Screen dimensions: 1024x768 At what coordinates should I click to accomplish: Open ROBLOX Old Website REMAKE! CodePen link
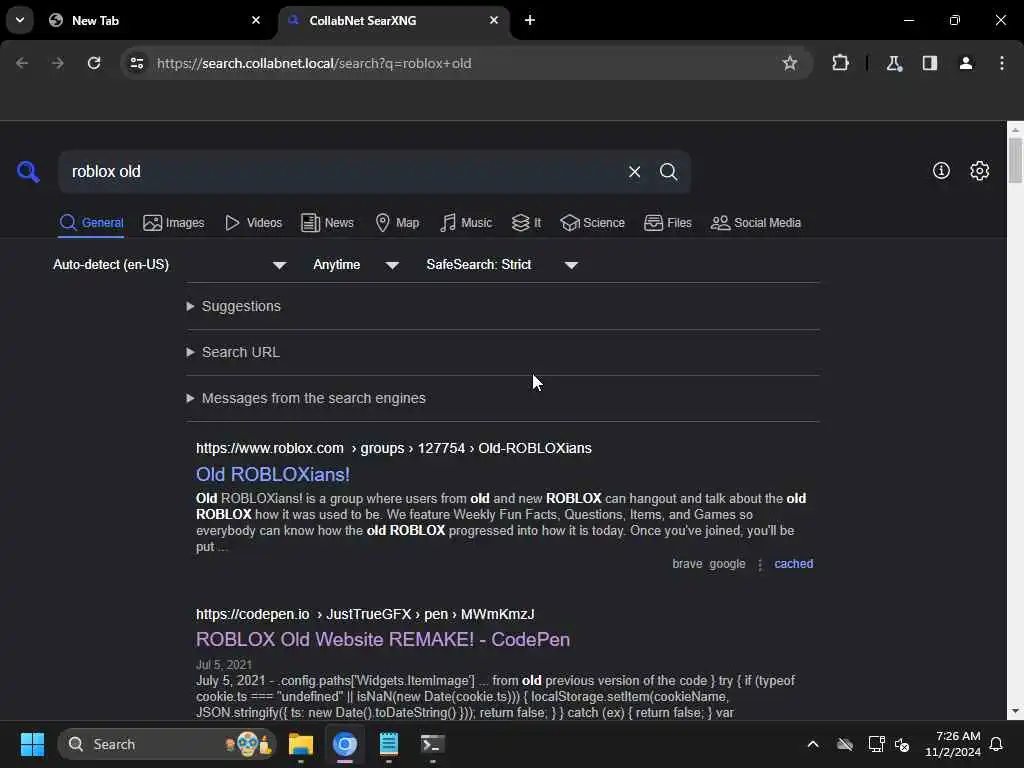[x=383, y=639]
